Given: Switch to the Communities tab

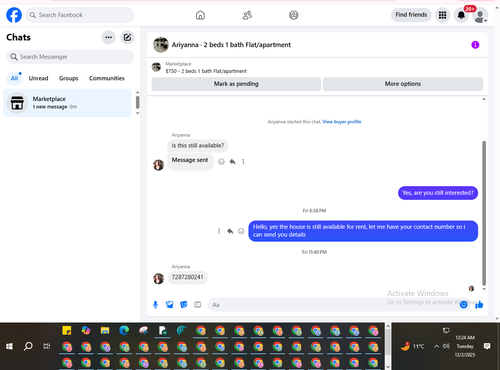Looking at the screenshot, I should (107, 78).
